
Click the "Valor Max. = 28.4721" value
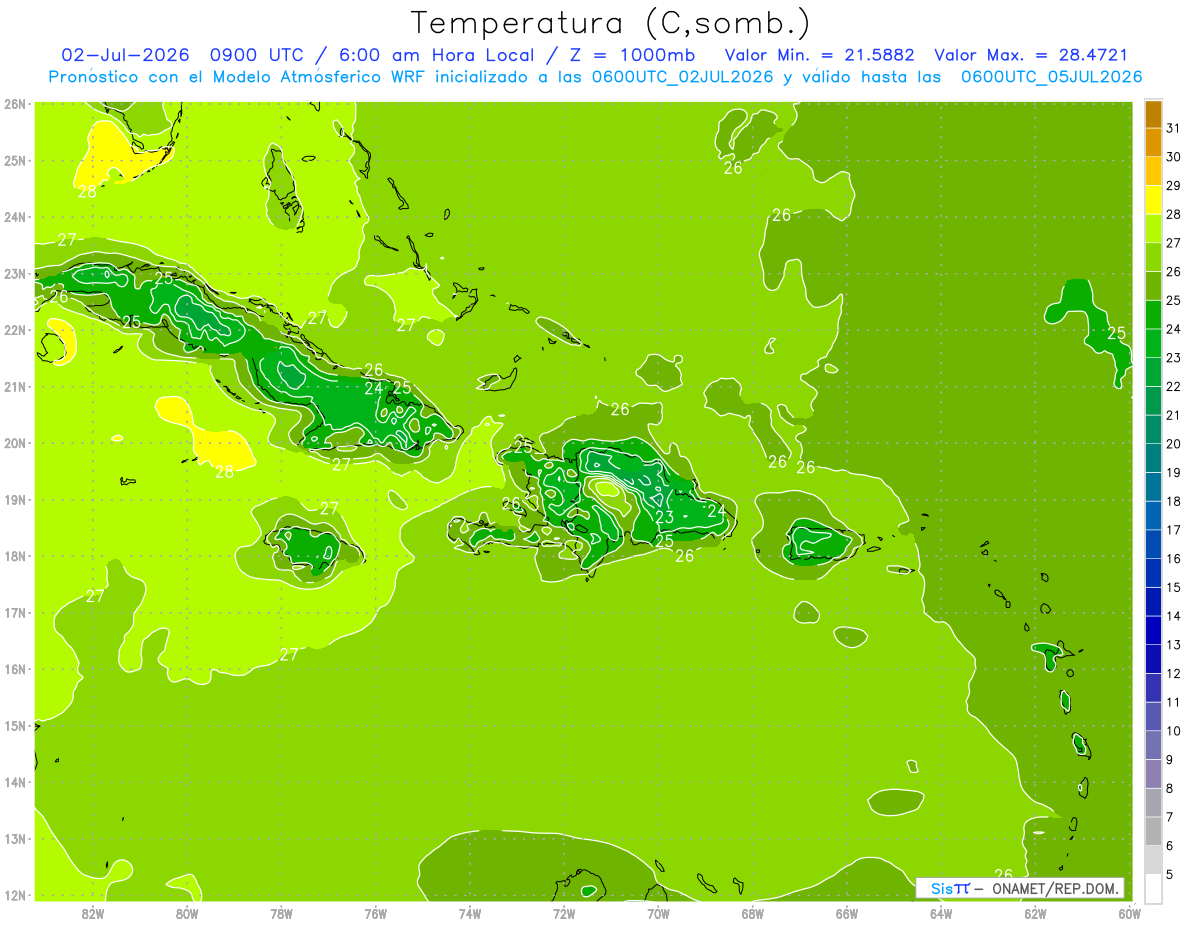[x=1031, y=55]
